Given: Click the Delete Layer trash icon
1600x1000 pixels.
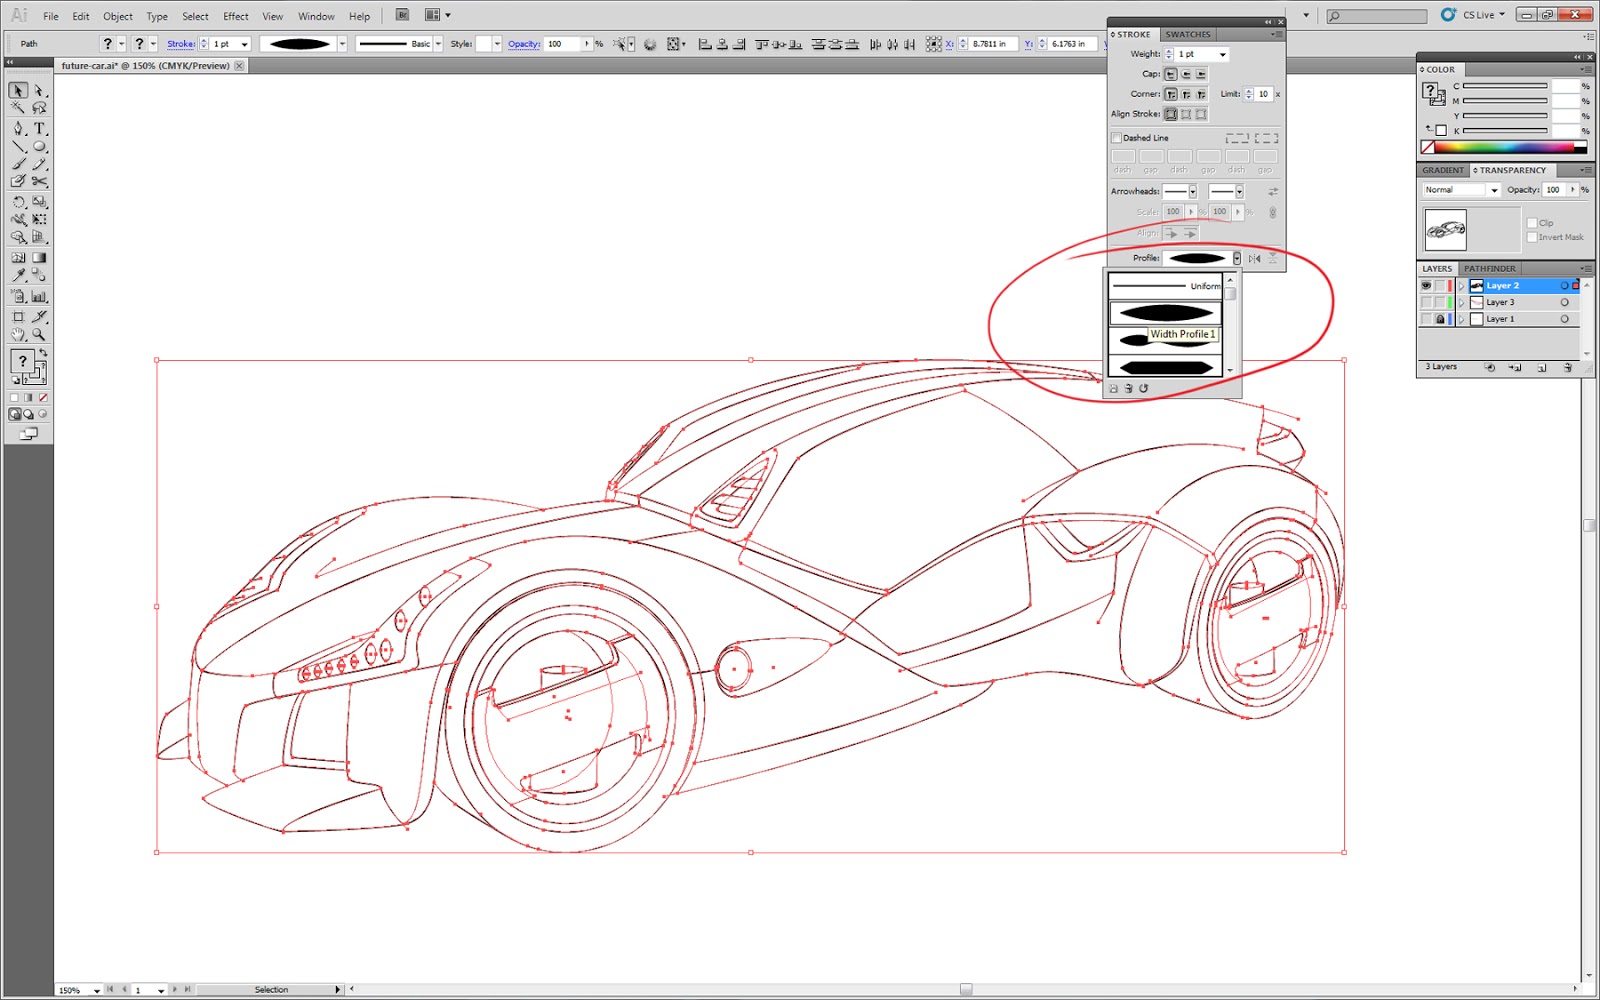Looking at the screenshot, I should pyautogui.click(x=1568, y=368).
